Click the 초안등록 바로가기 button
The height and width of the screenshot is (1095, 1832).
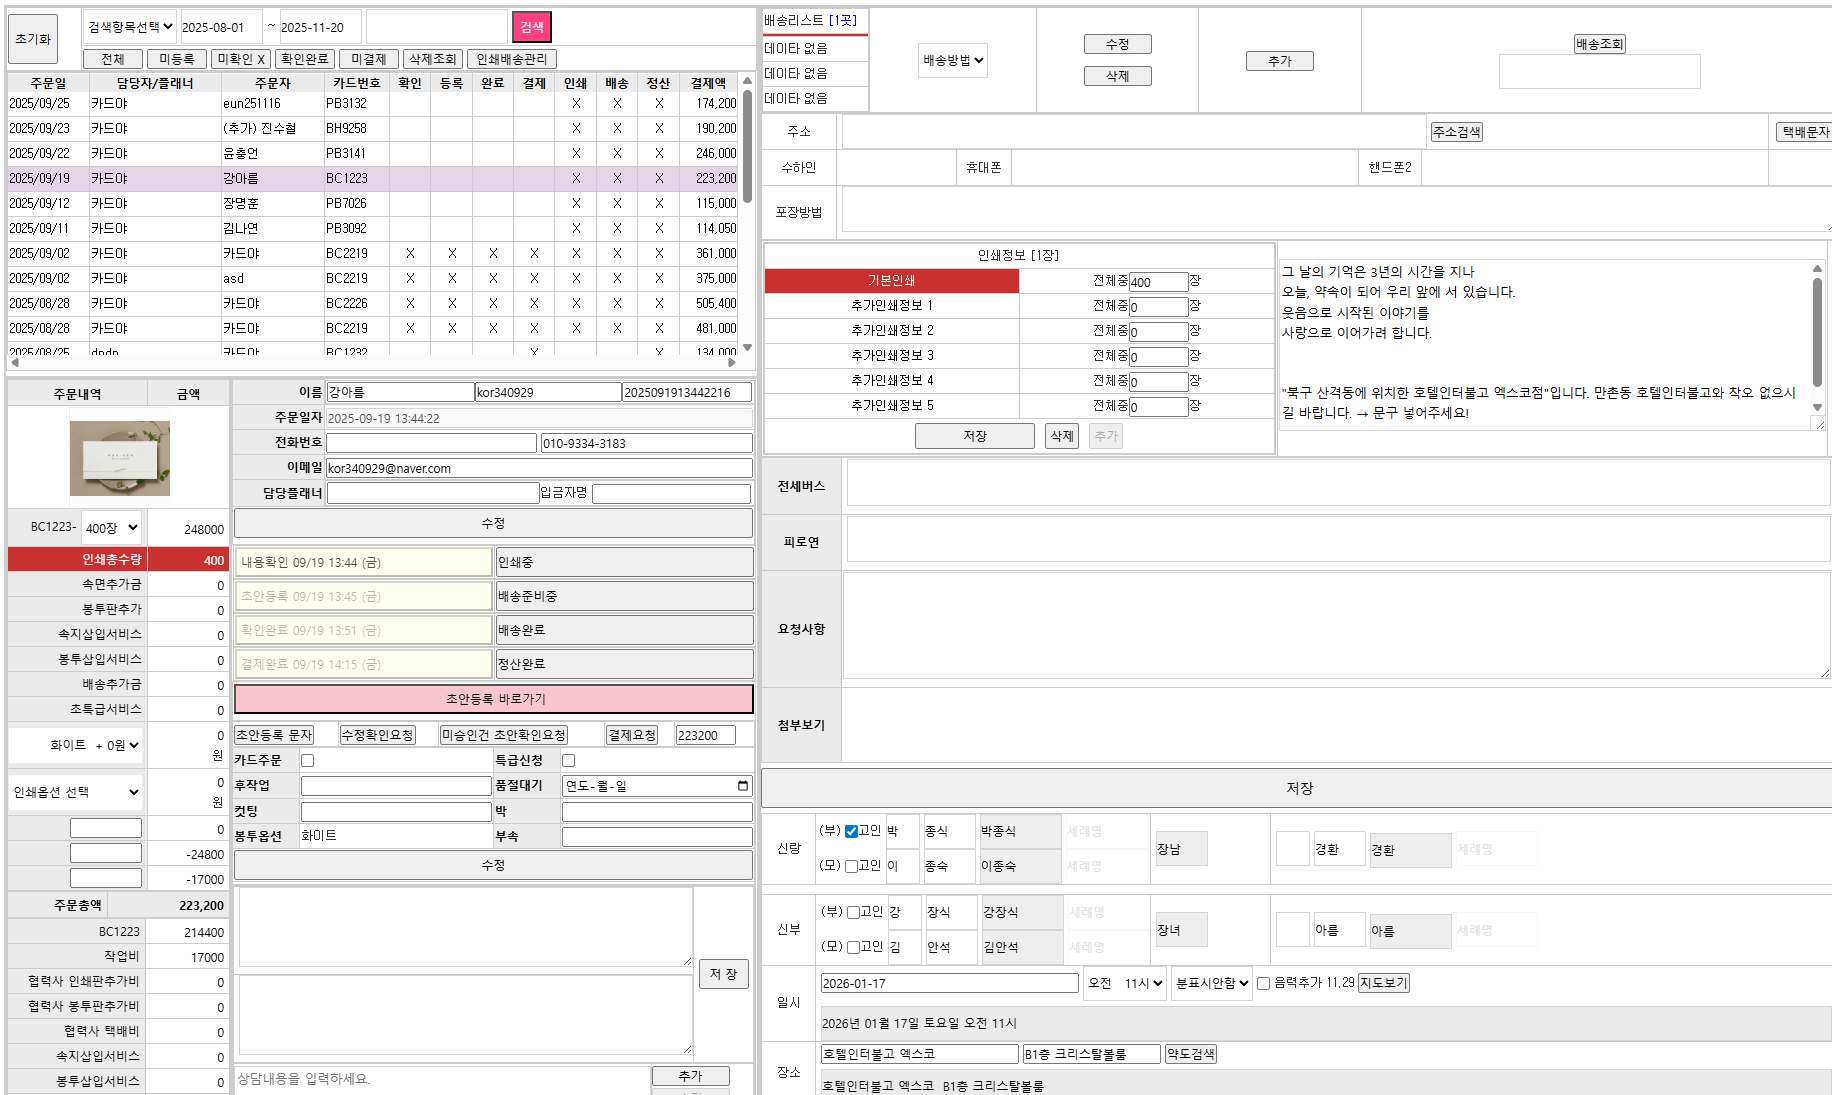(494, 699)
